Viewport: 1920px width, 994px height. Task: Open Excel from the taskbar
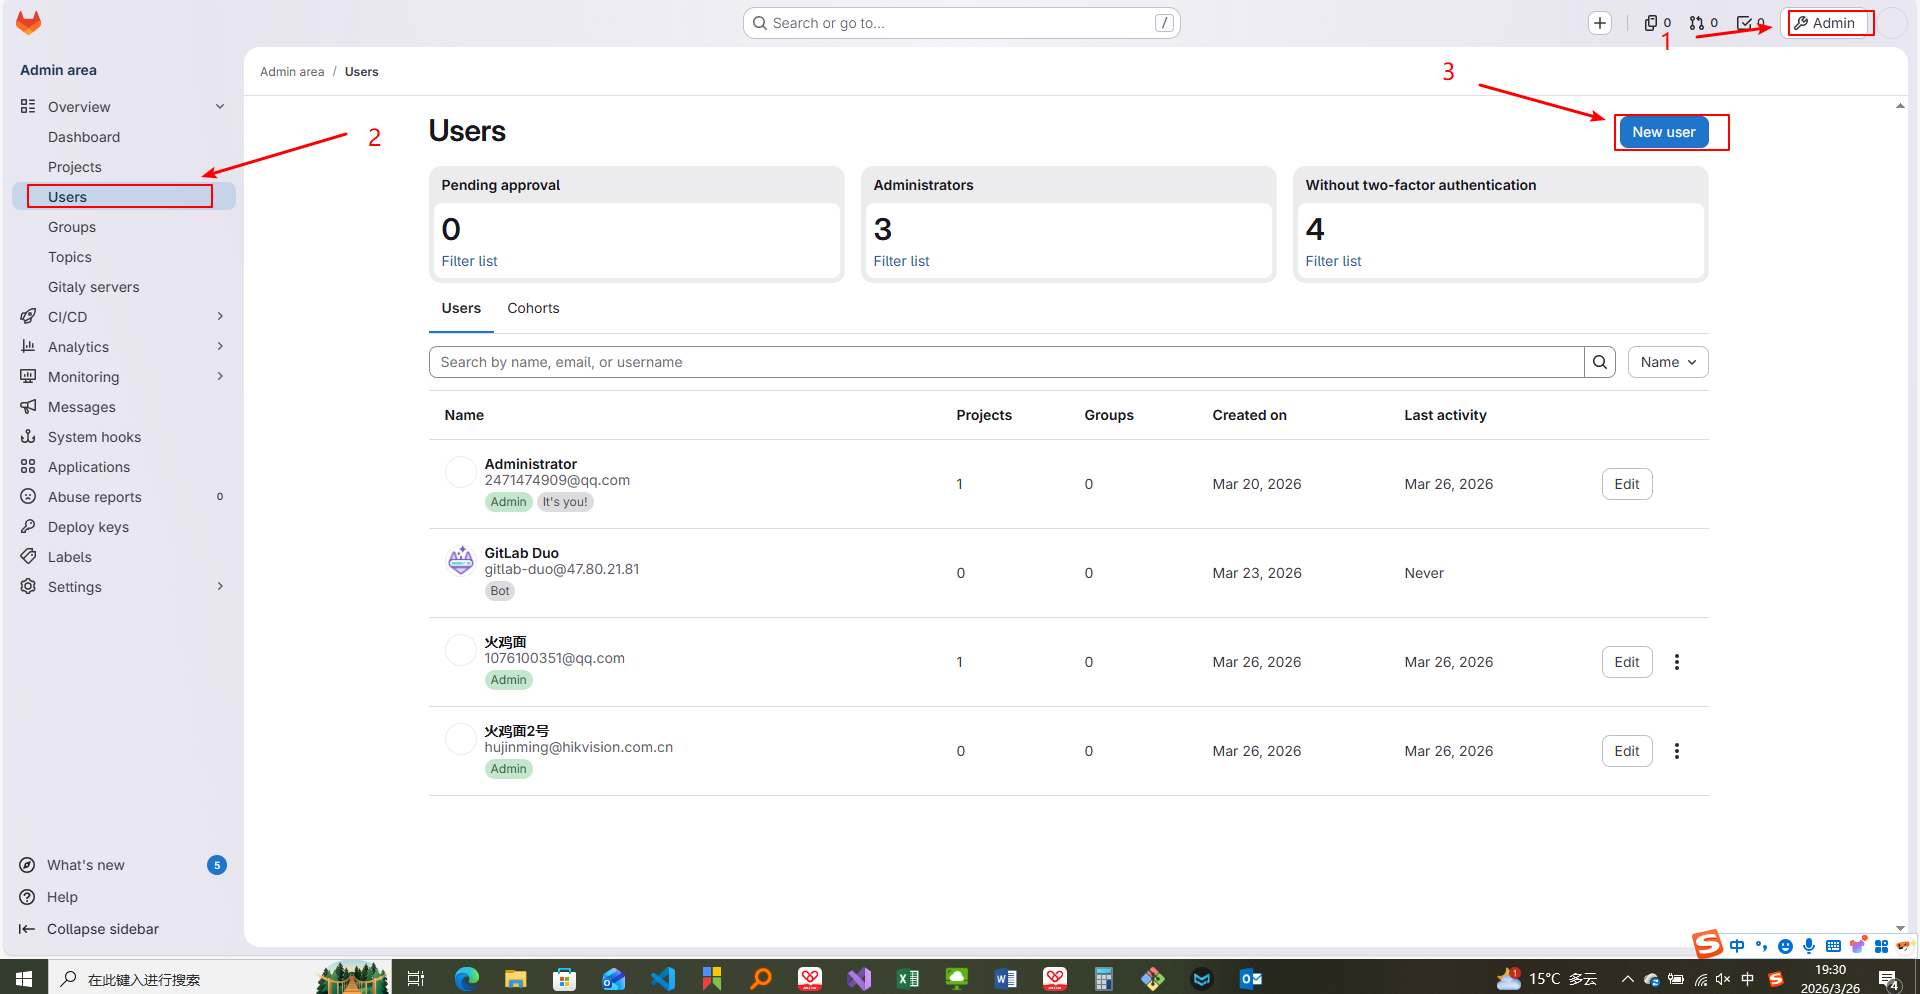pos(908,978)
